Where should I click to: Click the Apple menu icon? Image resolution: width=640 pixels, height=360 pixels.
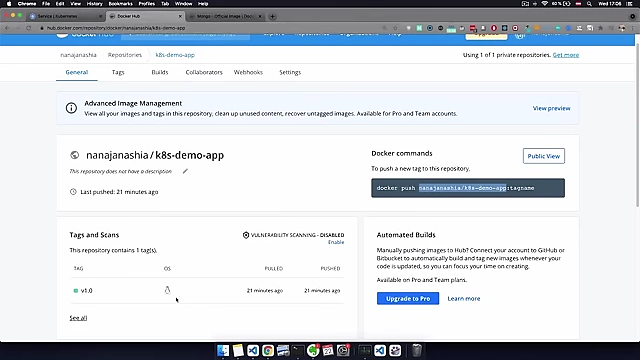[x=9, y=4]
